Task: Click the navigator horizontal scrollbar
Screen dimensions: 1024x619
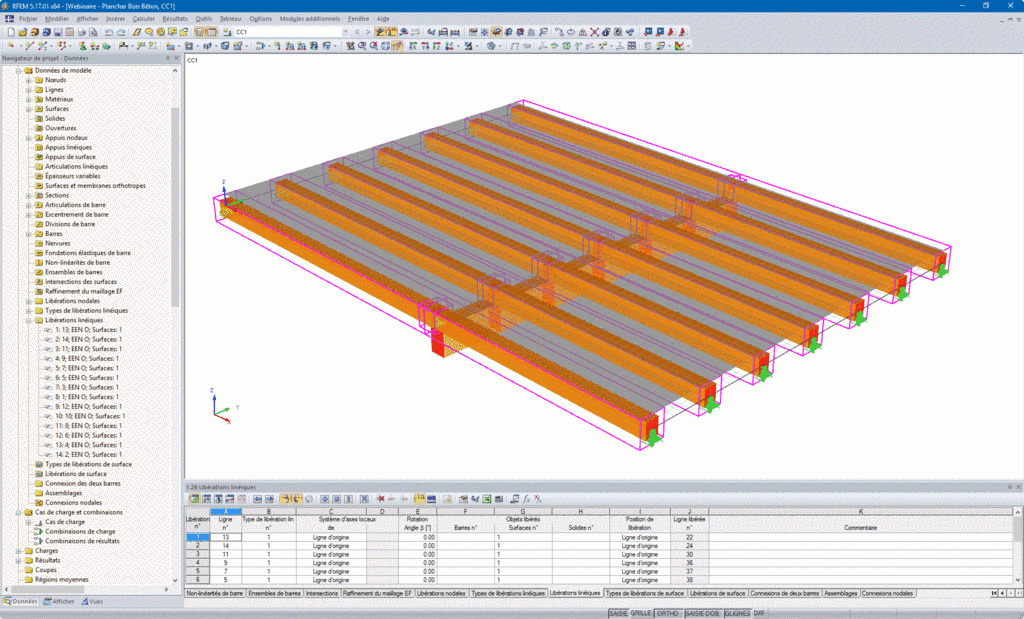Action: 46,589
